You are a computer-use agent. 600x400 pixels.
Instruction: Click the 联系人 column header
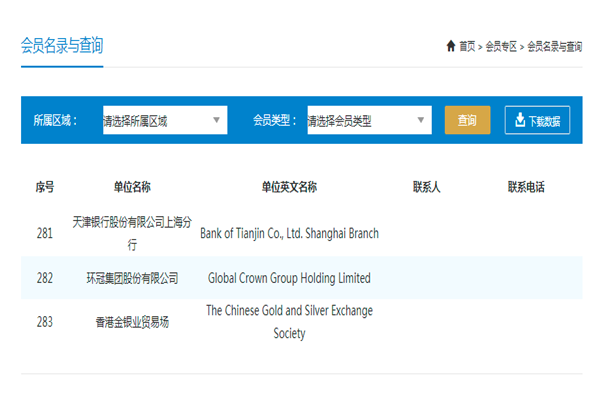click(427, 187)
